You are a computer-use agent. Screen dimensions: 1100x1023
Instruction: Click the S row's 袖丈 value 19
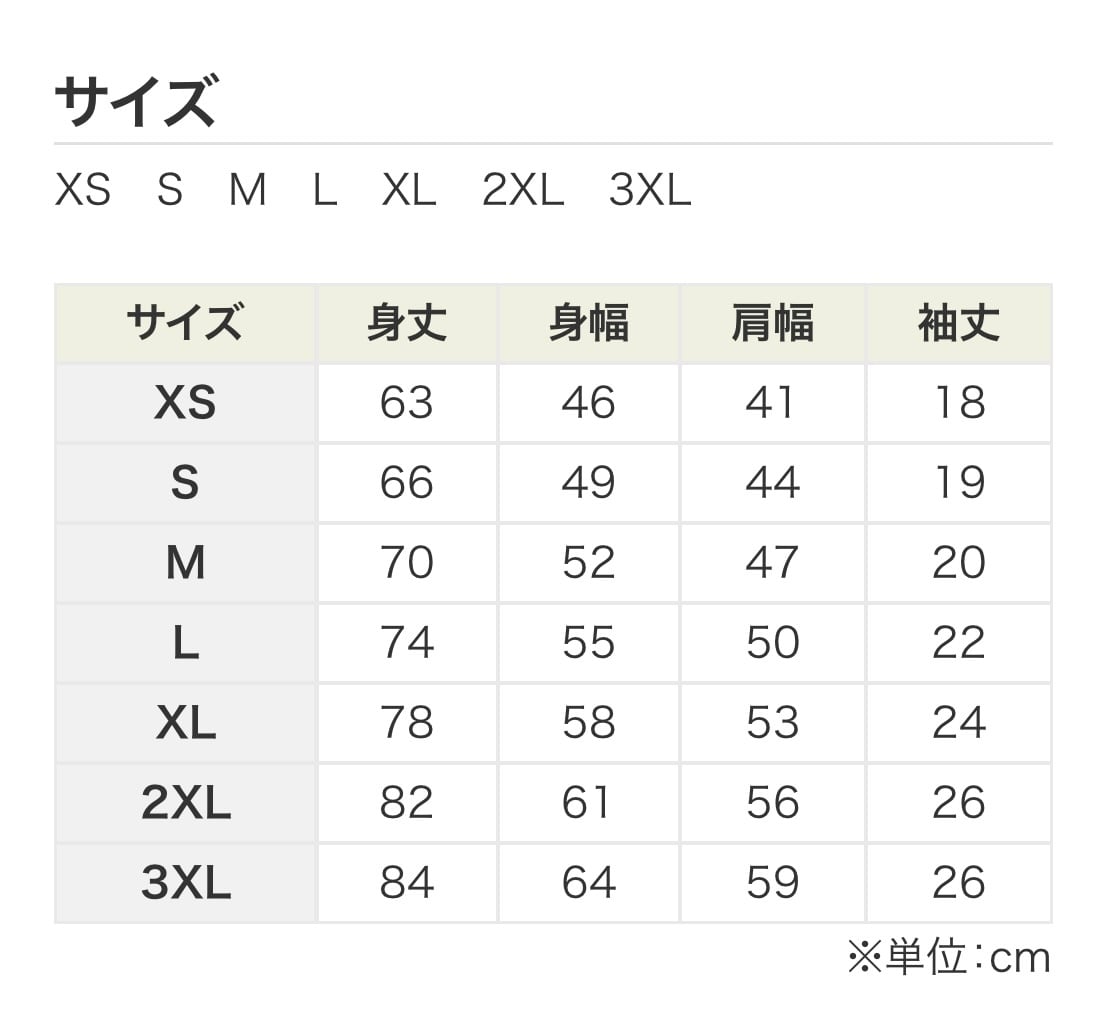pos(958,483)
